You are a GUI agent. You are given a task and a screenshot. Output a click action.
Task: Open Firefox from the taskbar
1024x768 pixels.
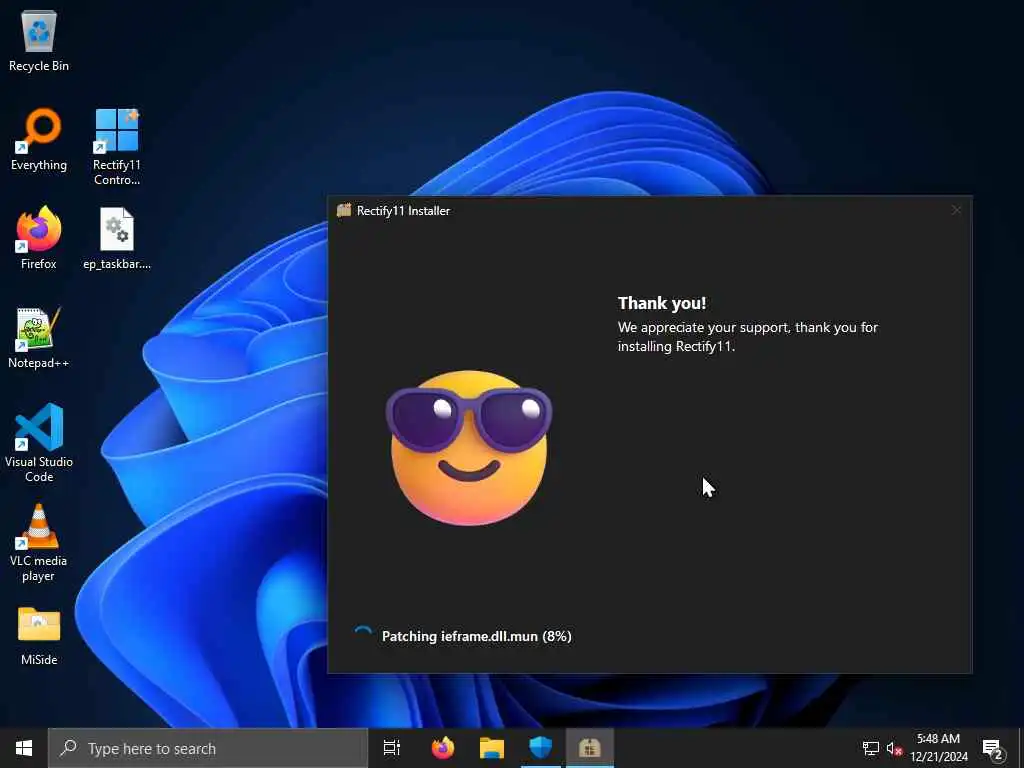(x=443, y=748)
